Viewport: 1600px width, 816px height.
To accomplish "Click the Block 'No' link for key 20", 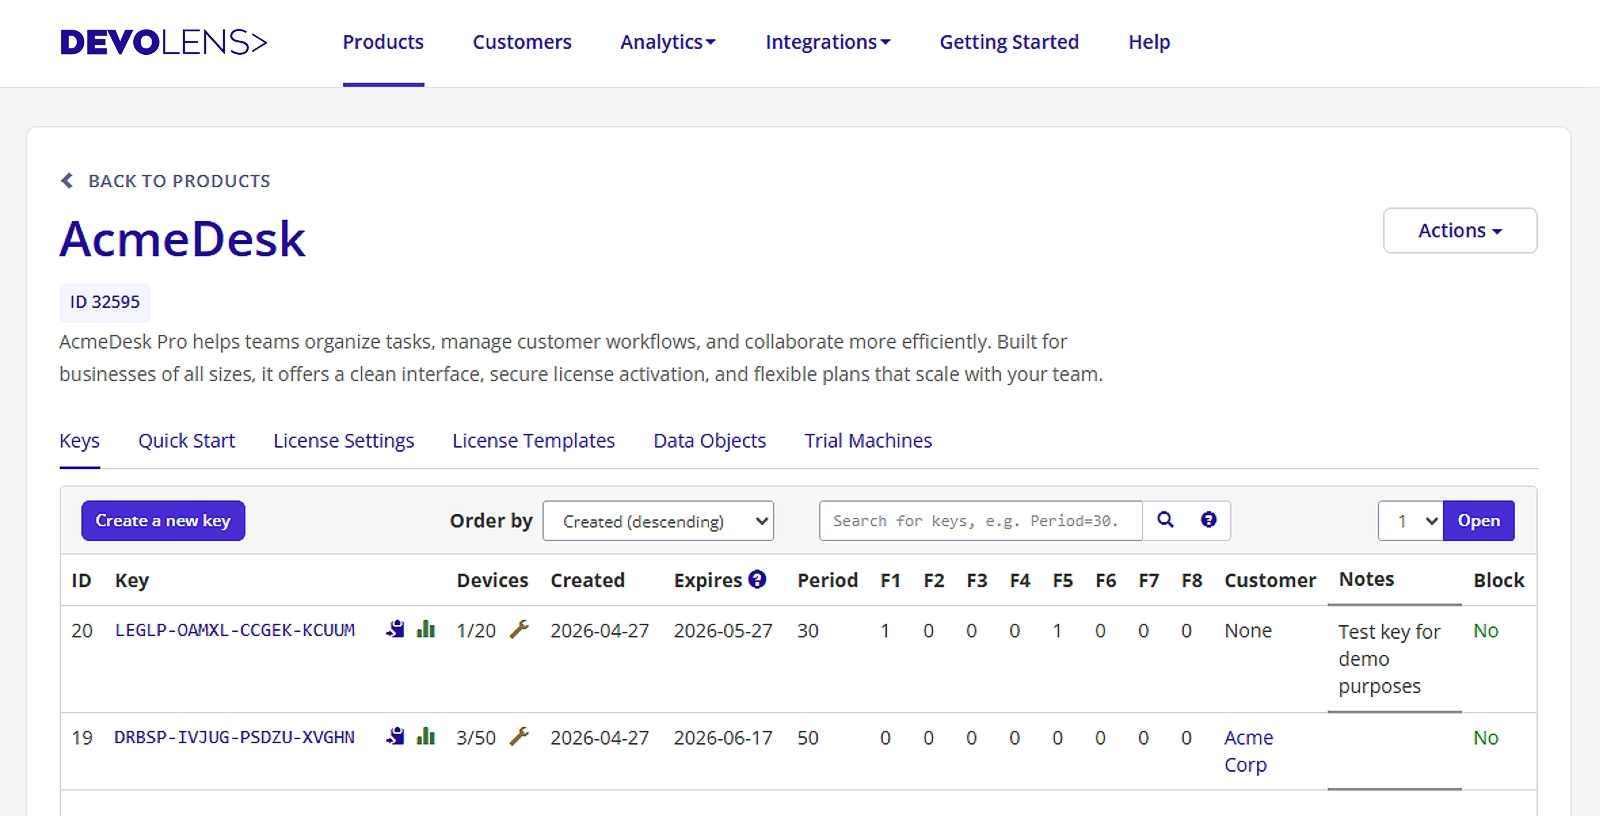I will click(x=1486, y=631).
